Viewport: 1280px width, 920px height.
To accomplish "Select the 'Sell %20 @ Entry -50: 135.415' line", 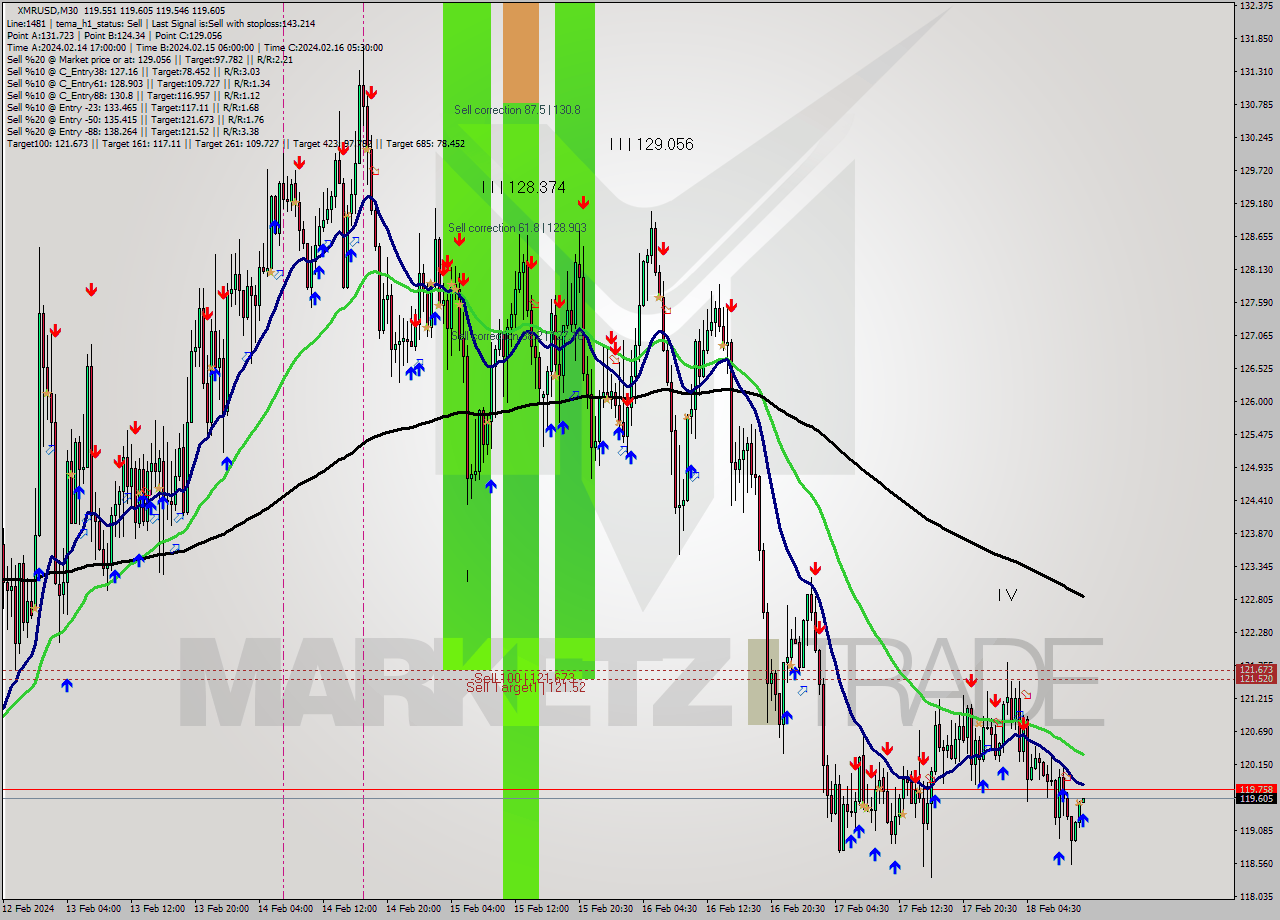I will pyautogui.click(x=135, y=119).
